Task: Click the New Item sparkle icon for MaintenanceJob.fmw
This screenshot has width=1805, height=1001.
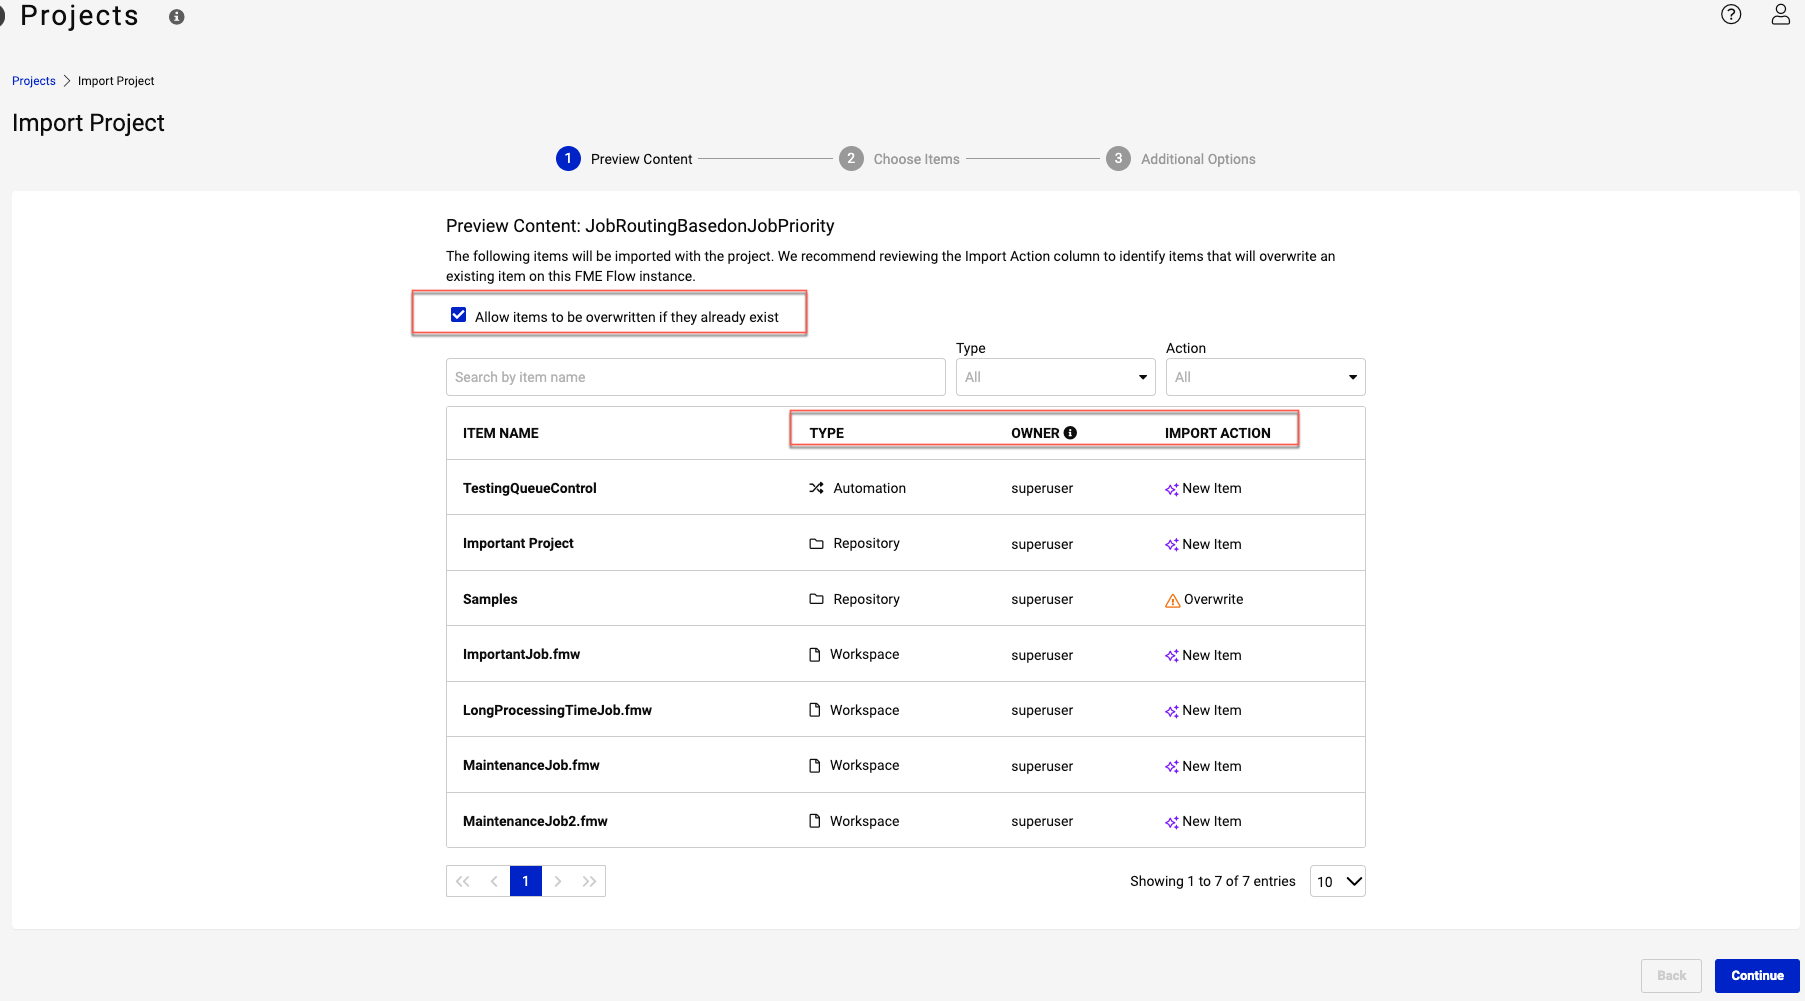Action: (1172, 767)
